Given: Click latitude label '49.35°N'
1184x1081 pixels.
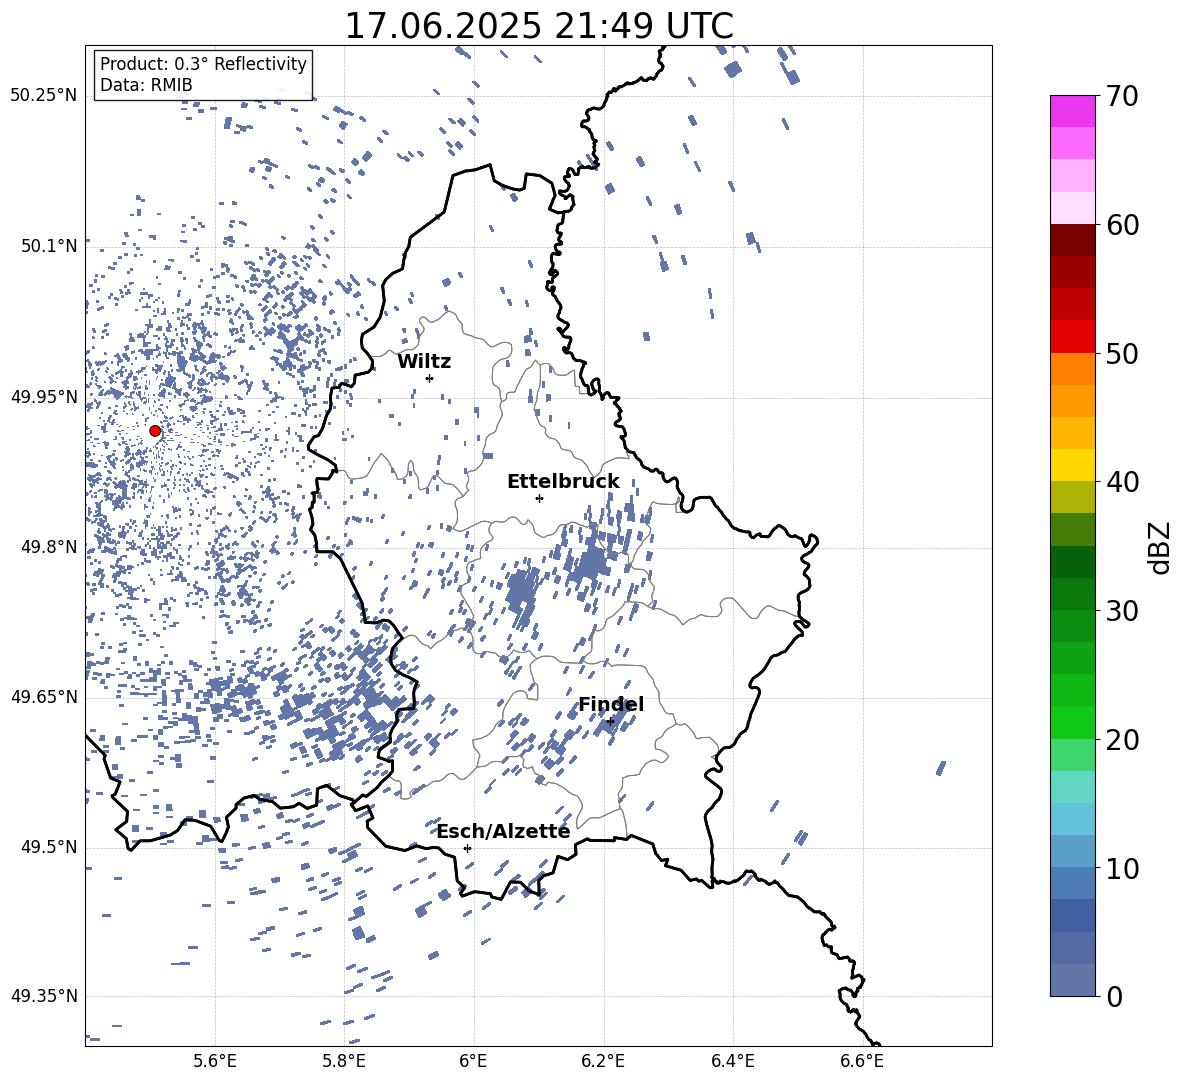Looking at the screenshot, I should click(44, 996).
